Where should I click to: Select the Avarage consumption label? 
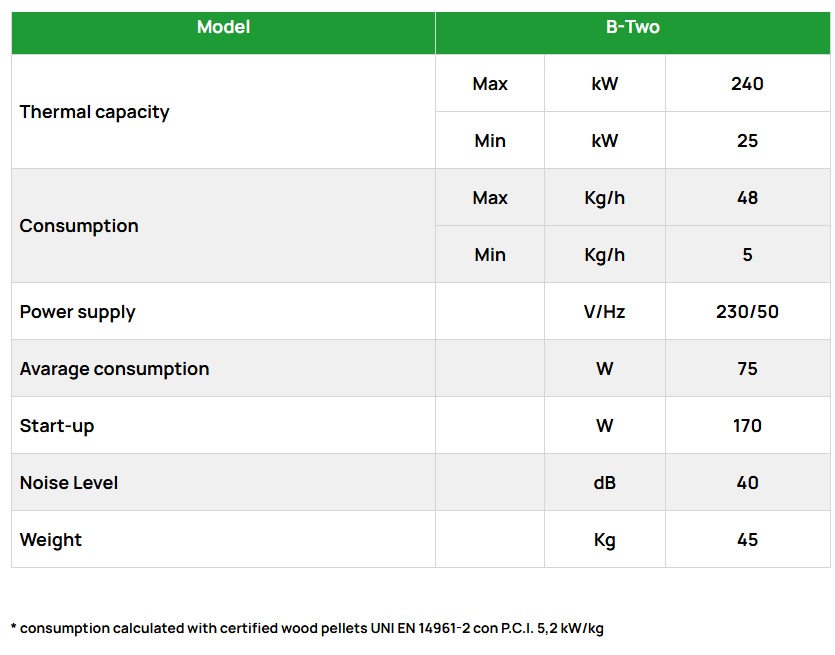(x=115, y=369)
